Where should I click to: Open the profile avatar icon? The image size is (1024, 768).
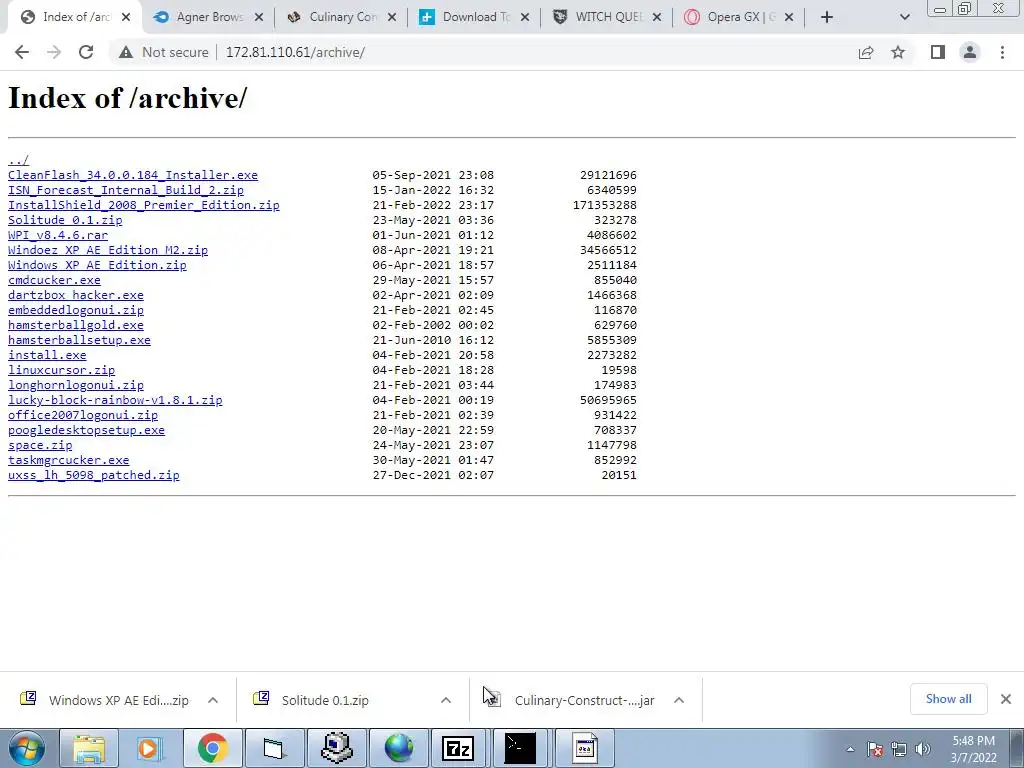pyautogui.click(x=970, y=52)
